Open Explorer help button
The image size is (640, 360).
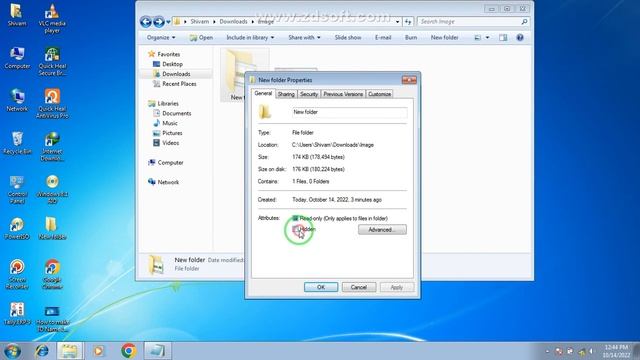[520, 38]
